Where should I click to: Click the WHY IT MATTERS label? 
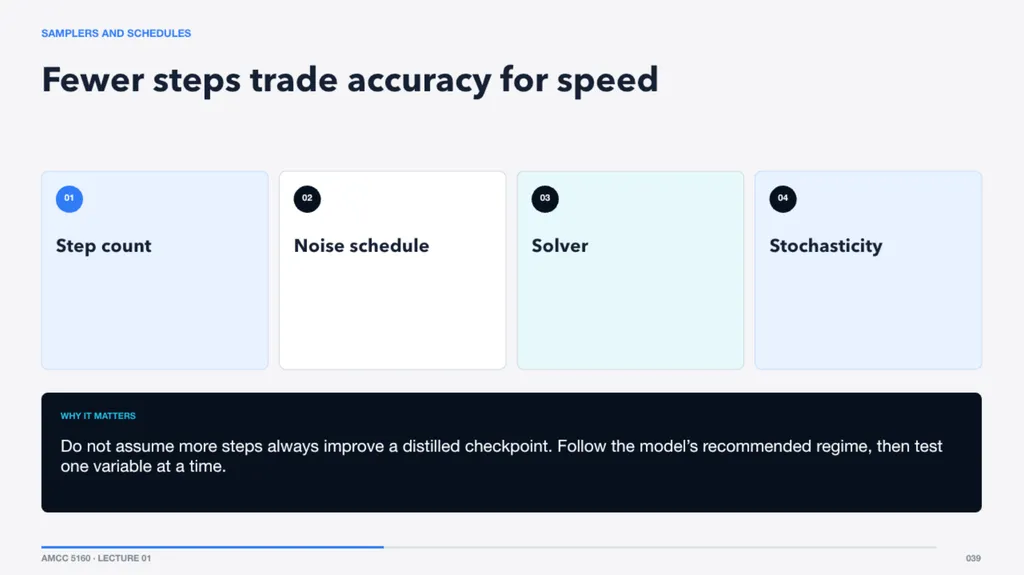[98, 416]
